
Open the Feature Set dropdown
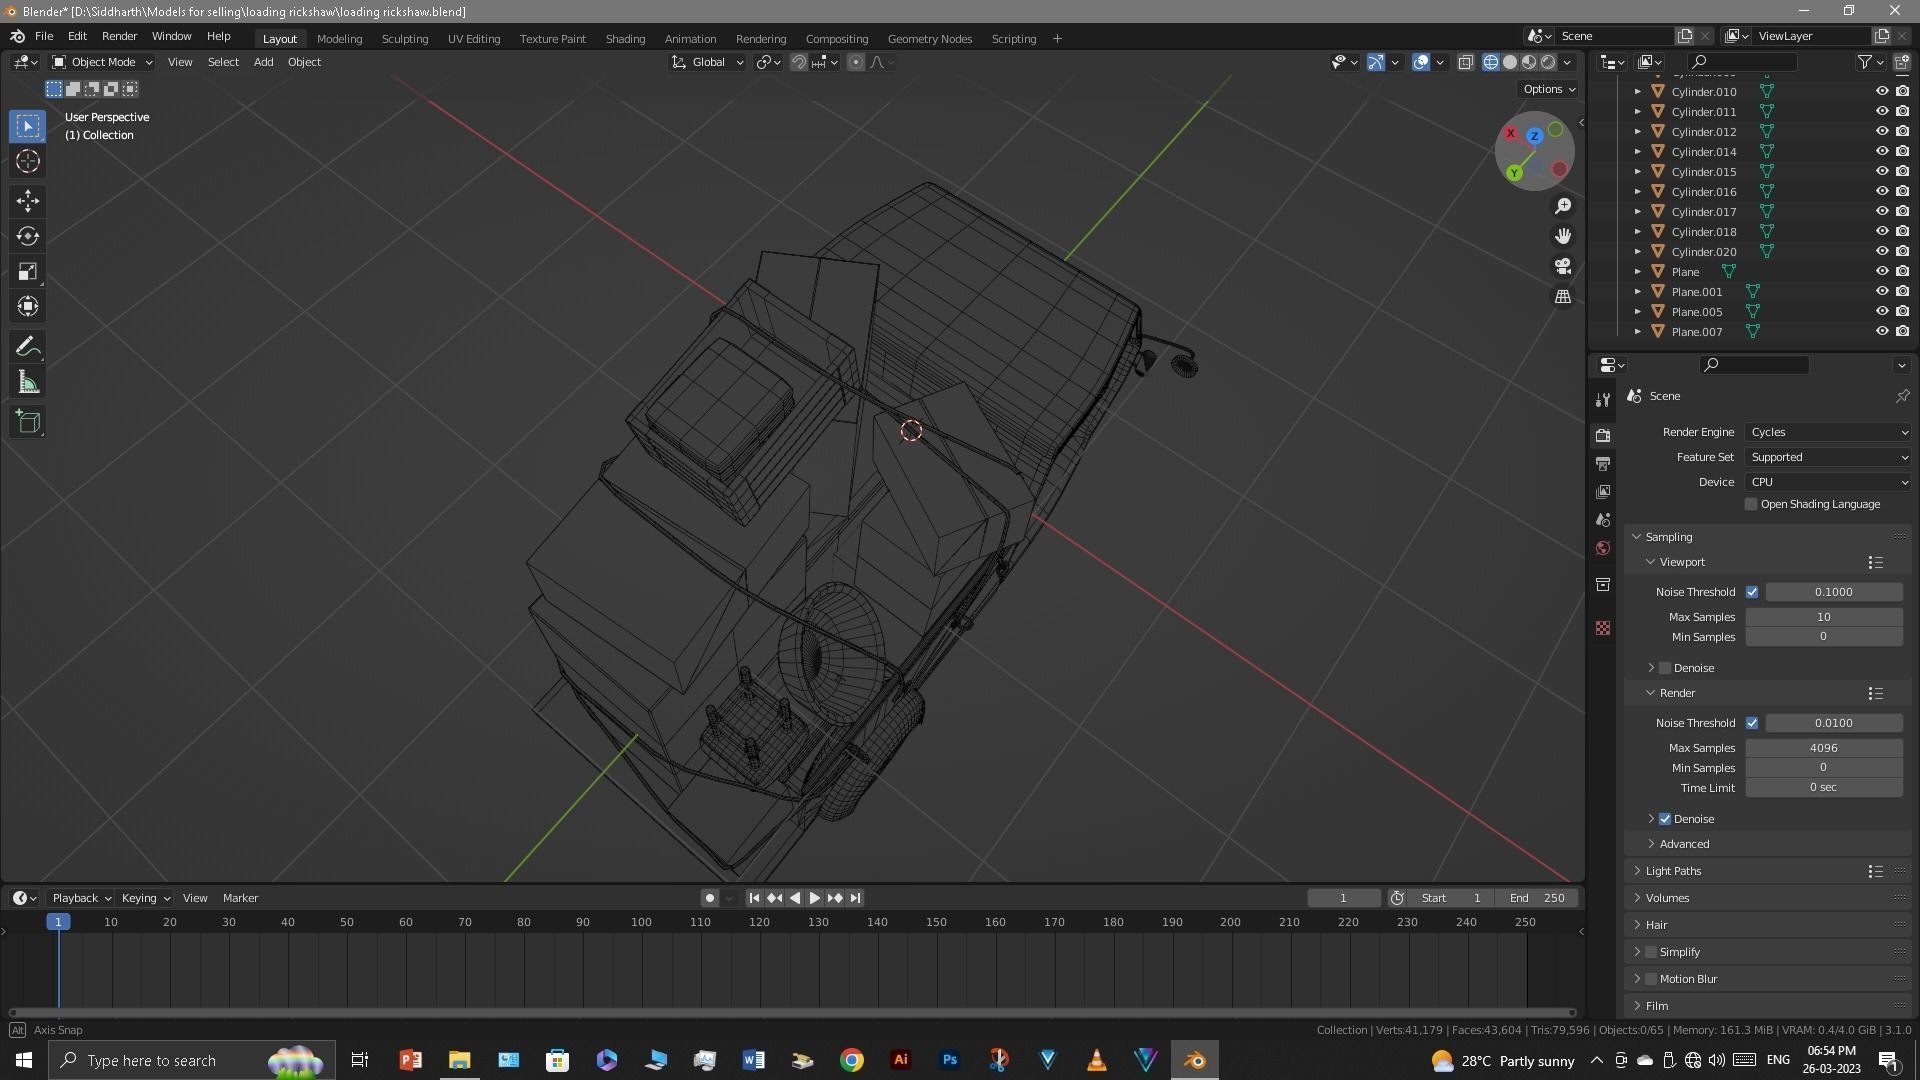coord(1828,457)
